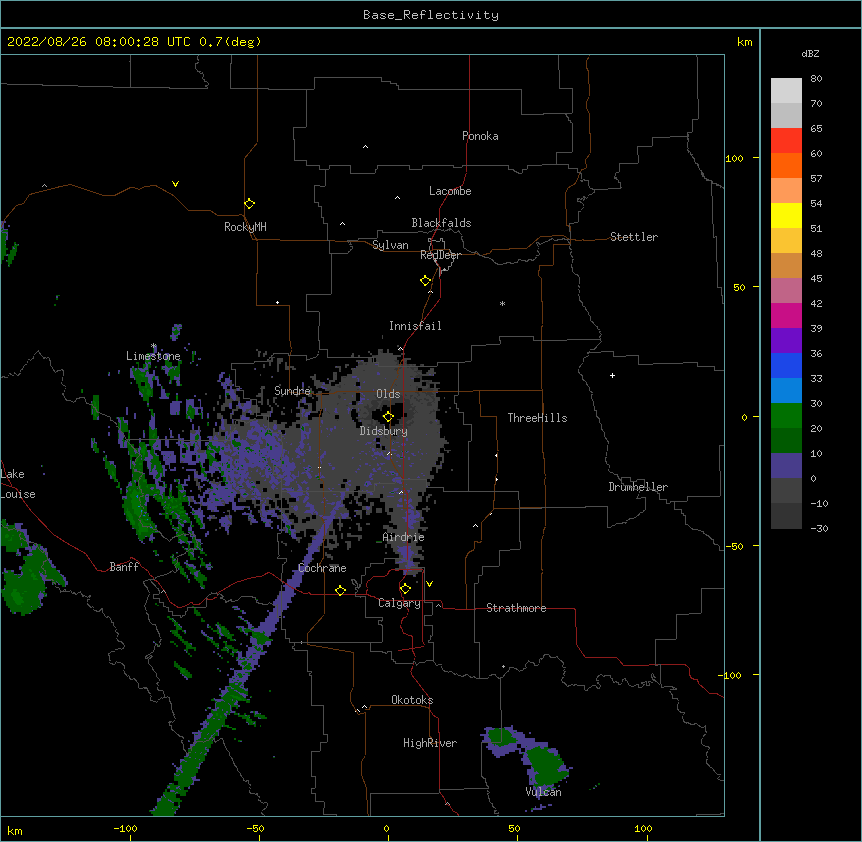Image resolution: width=862 pixels, height=842 pixels.
Task: Click the Sundre label
Action: [292, 391]
